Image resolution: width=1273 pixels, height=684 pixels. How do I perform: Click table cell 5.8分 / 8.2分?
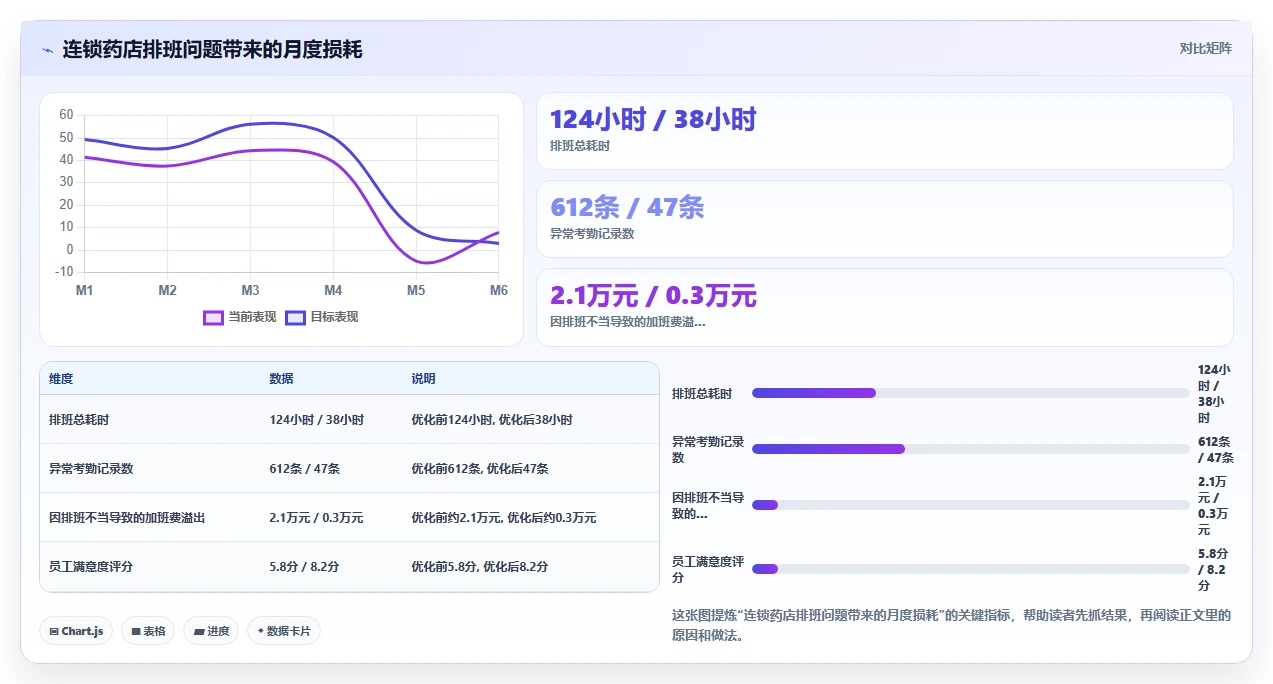point(304,567)
